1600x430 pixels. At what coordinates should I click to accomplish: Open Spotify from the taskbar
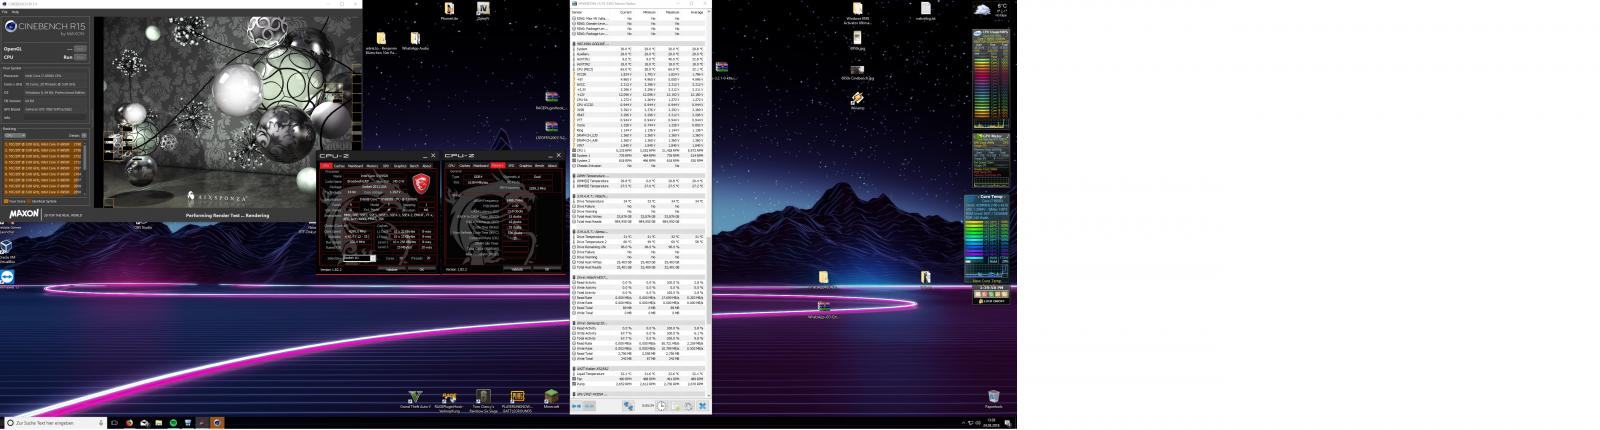point(174,423)
